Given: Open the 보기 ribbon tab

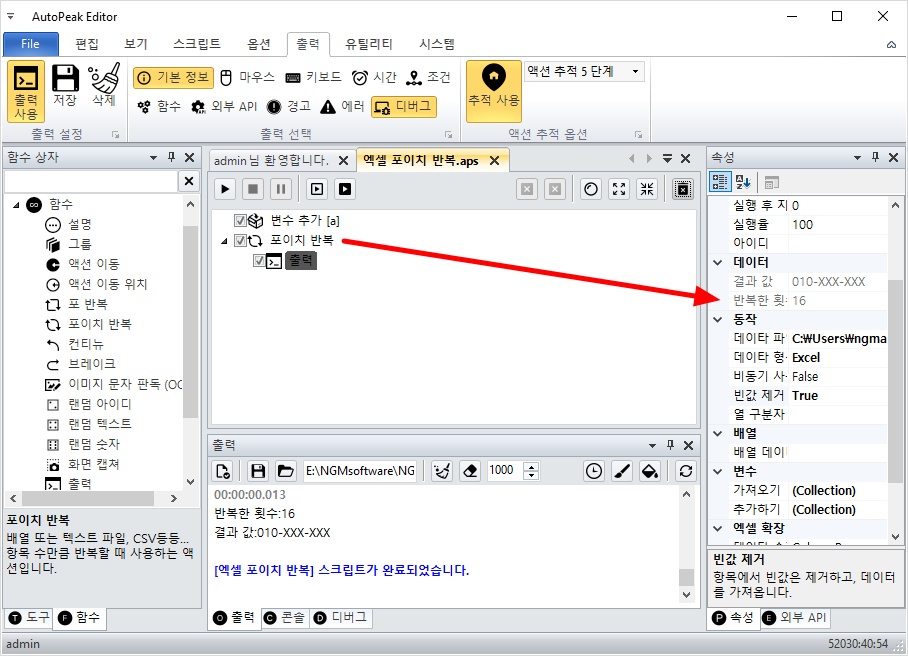Looking at the screenshot, I should [136, 44].
